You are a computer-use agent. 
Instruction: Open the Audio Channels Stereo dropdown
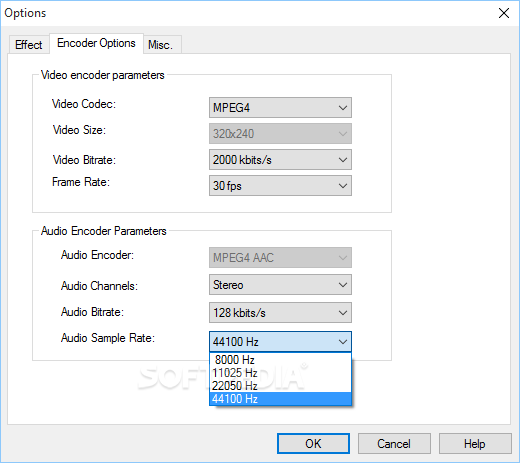(280, 285)
